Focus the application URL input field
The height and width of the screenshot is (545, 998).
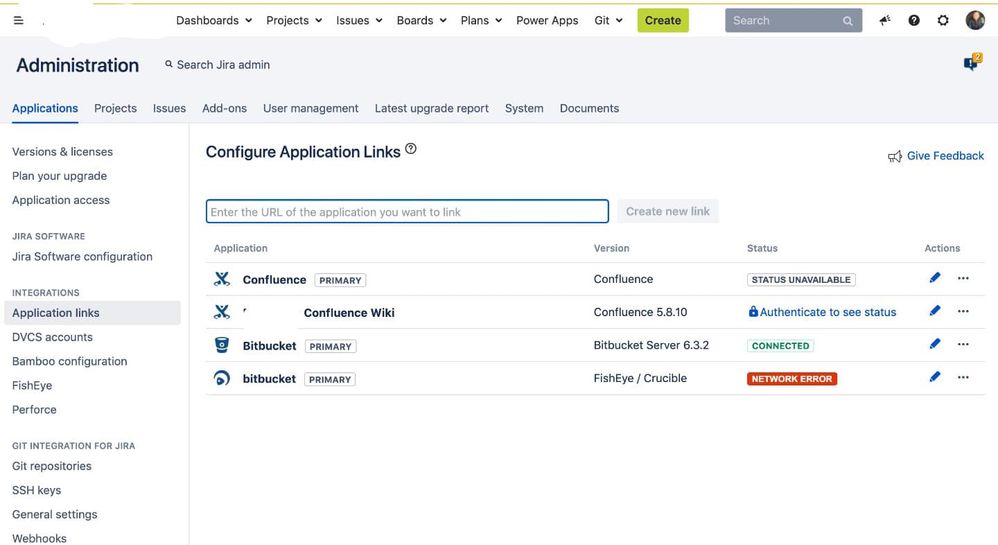pyautogui.click(x=407, y=211)
